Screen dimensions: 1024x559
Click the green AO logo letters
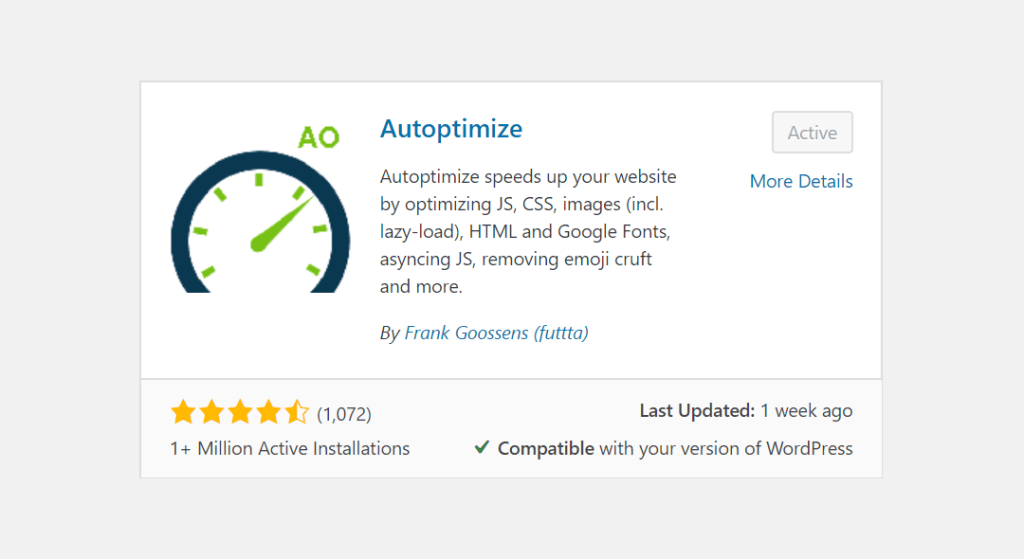point(319,137)
